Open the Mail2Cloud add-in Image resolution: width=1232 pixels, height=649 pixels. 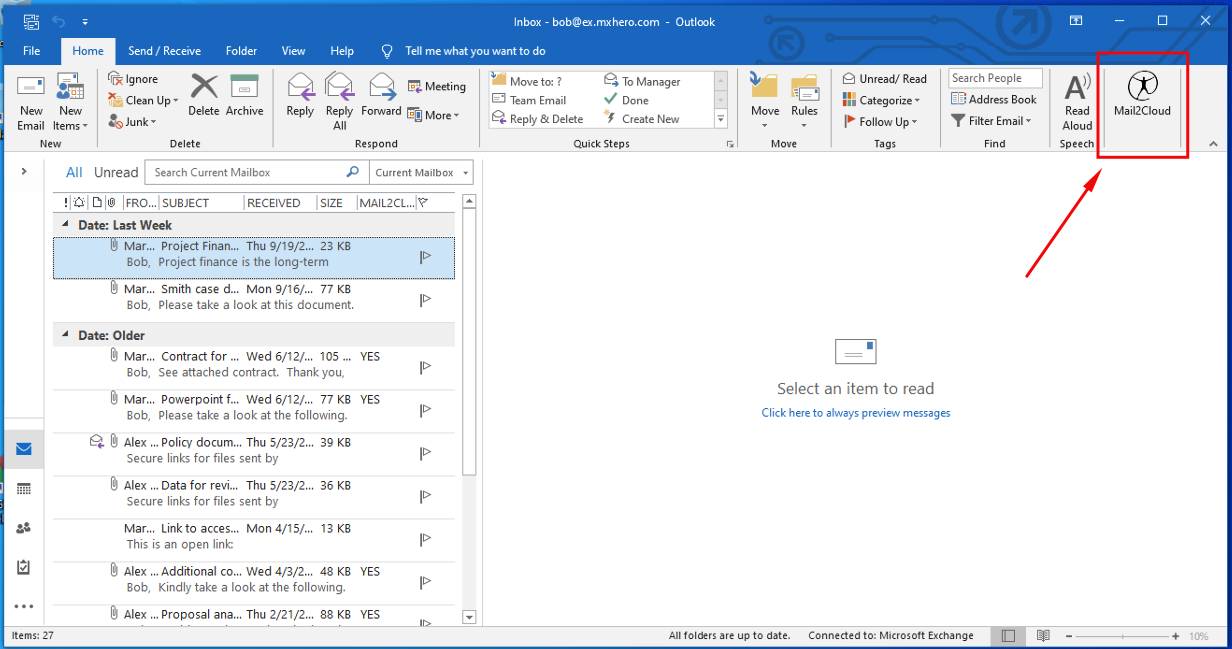pos(1142,93)
